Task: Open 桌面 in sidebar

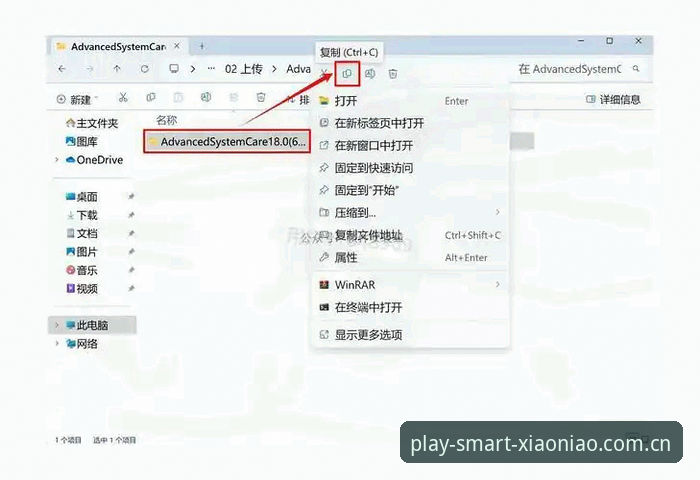Action: [82, 196]
